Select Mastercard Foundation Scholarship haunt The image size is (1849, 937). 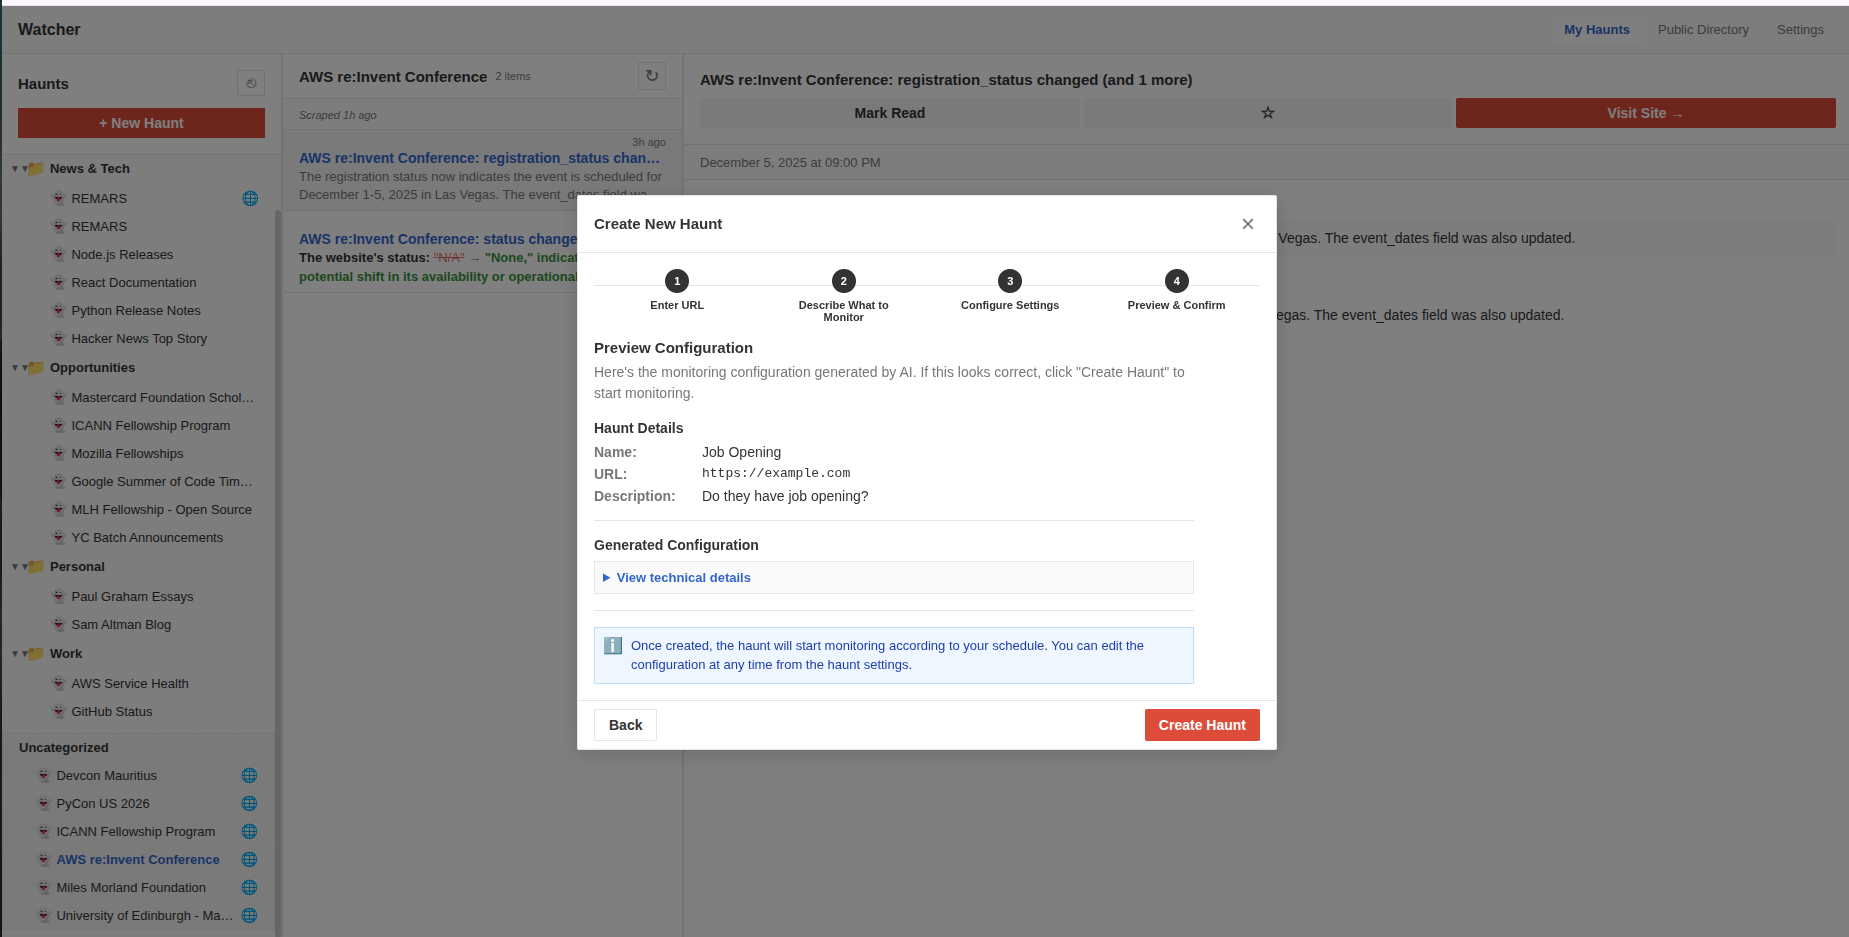(161, 397)
